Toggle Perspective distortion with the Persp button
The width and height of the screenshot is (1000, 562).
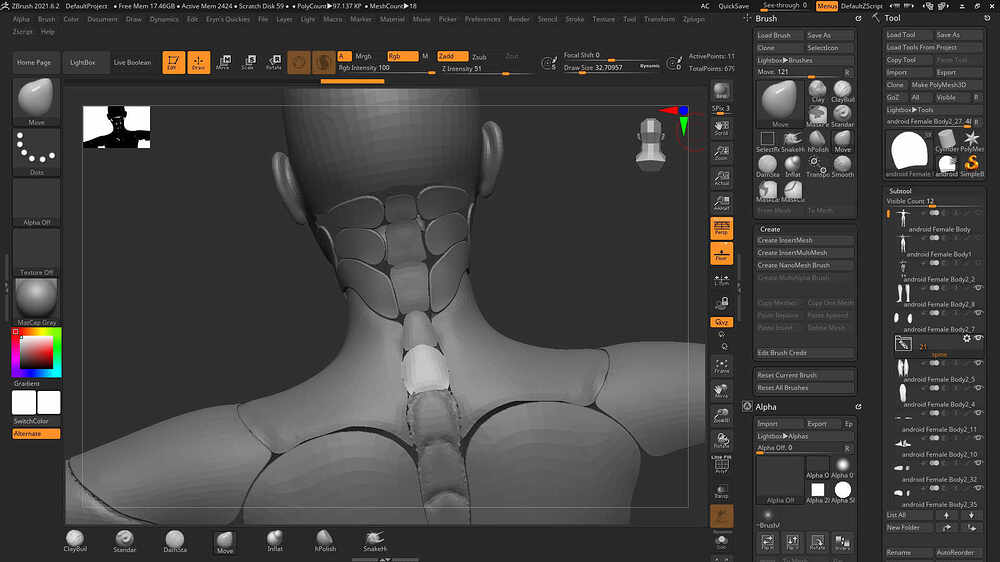(x=721, y=229)
